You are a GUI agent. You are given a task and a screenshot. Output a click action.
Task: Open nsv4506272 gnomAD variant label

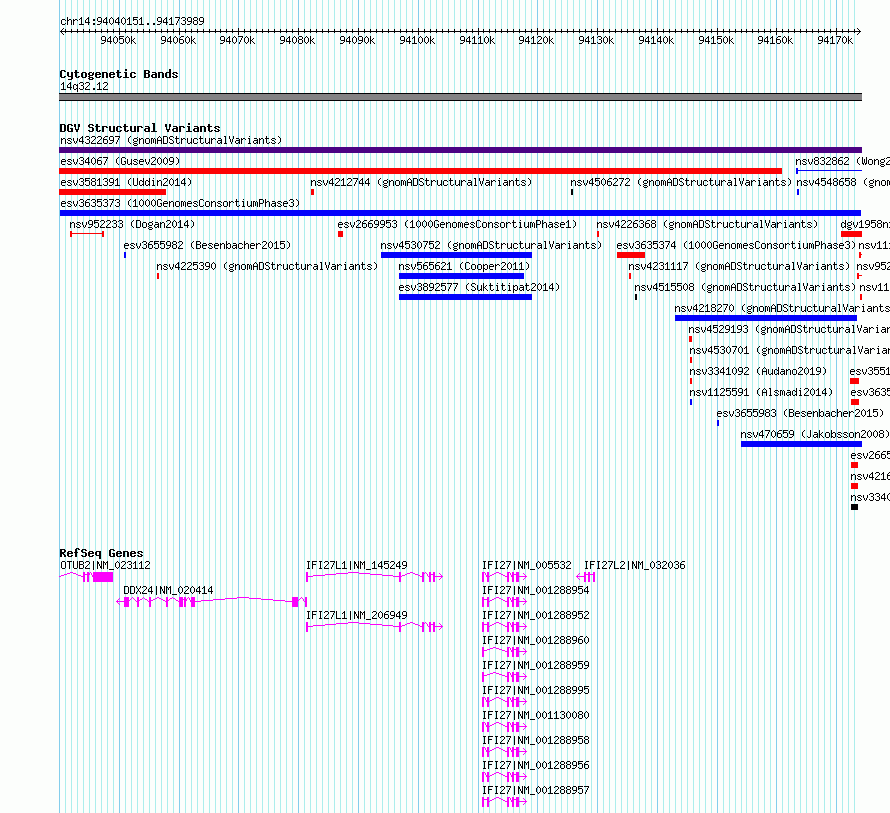pos(681,182)
